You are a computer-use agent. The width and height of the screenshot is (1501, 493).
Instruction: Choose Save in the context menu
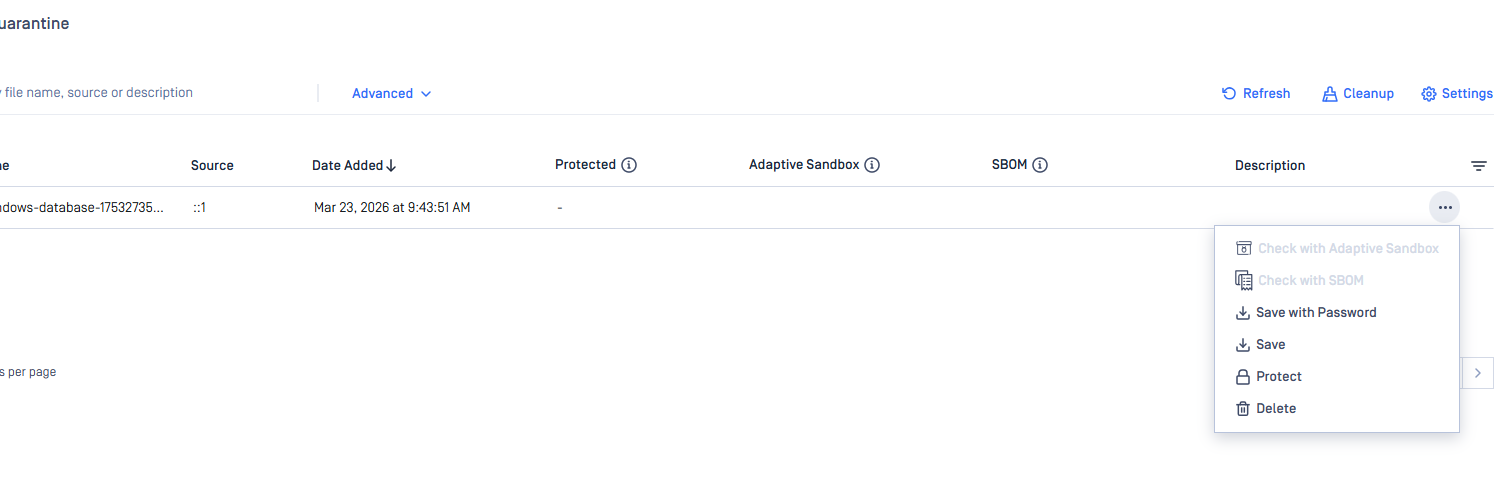point(1270,345)
